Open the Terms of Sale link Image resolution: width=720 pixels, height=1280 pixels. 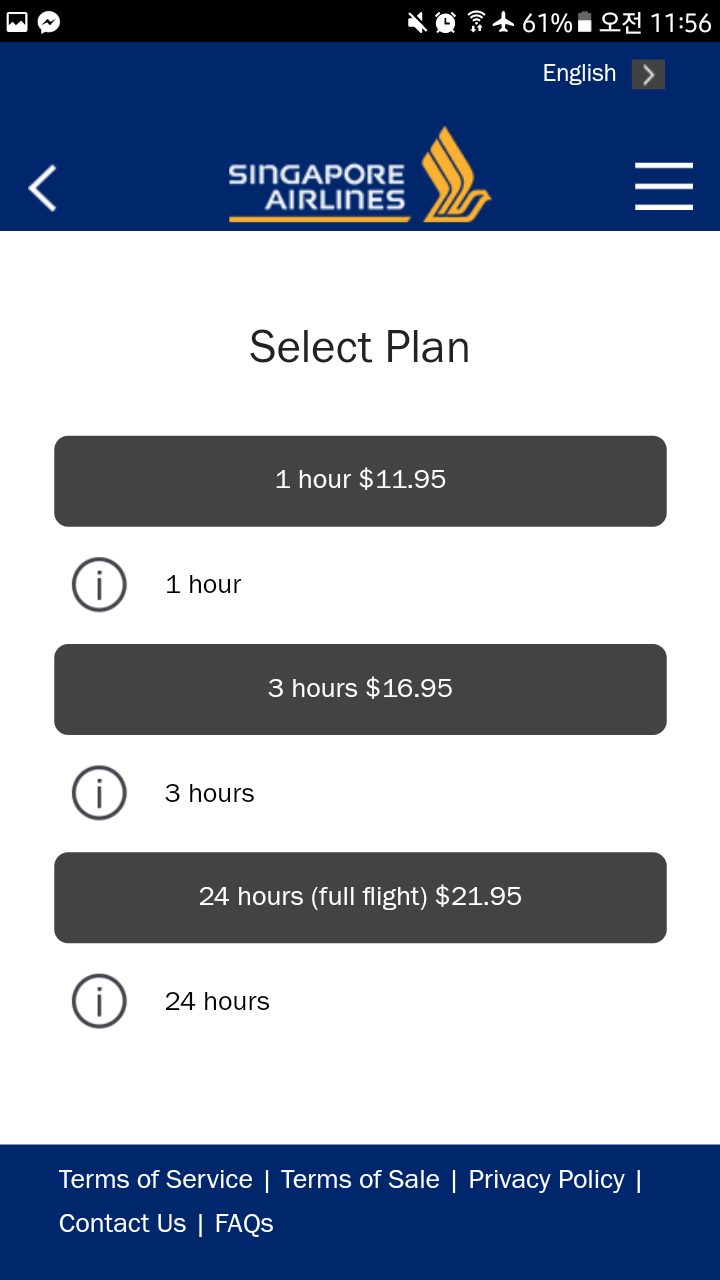(x=360, y=1179)
